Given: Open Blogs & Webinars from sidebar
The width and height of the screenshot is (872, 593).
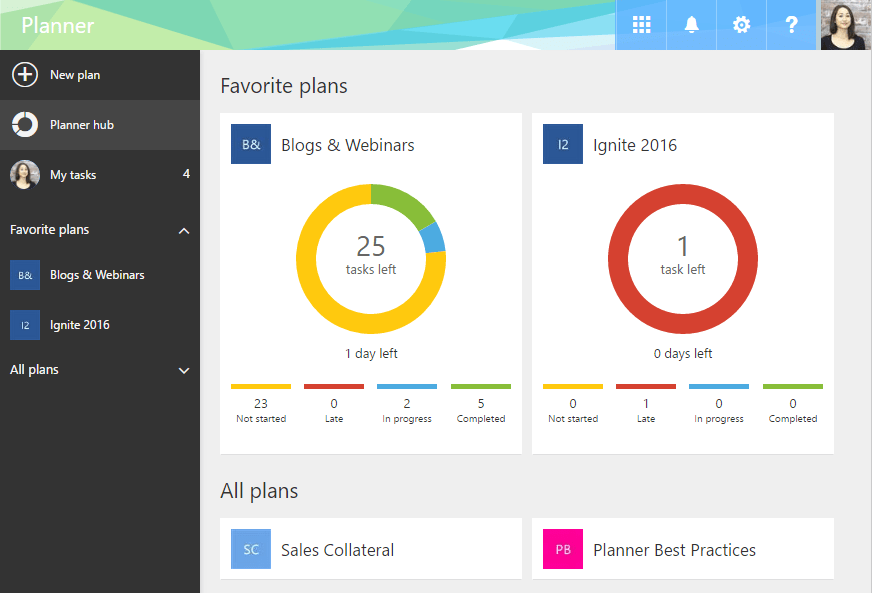Looking at the screenshot, I should point(100,275).
